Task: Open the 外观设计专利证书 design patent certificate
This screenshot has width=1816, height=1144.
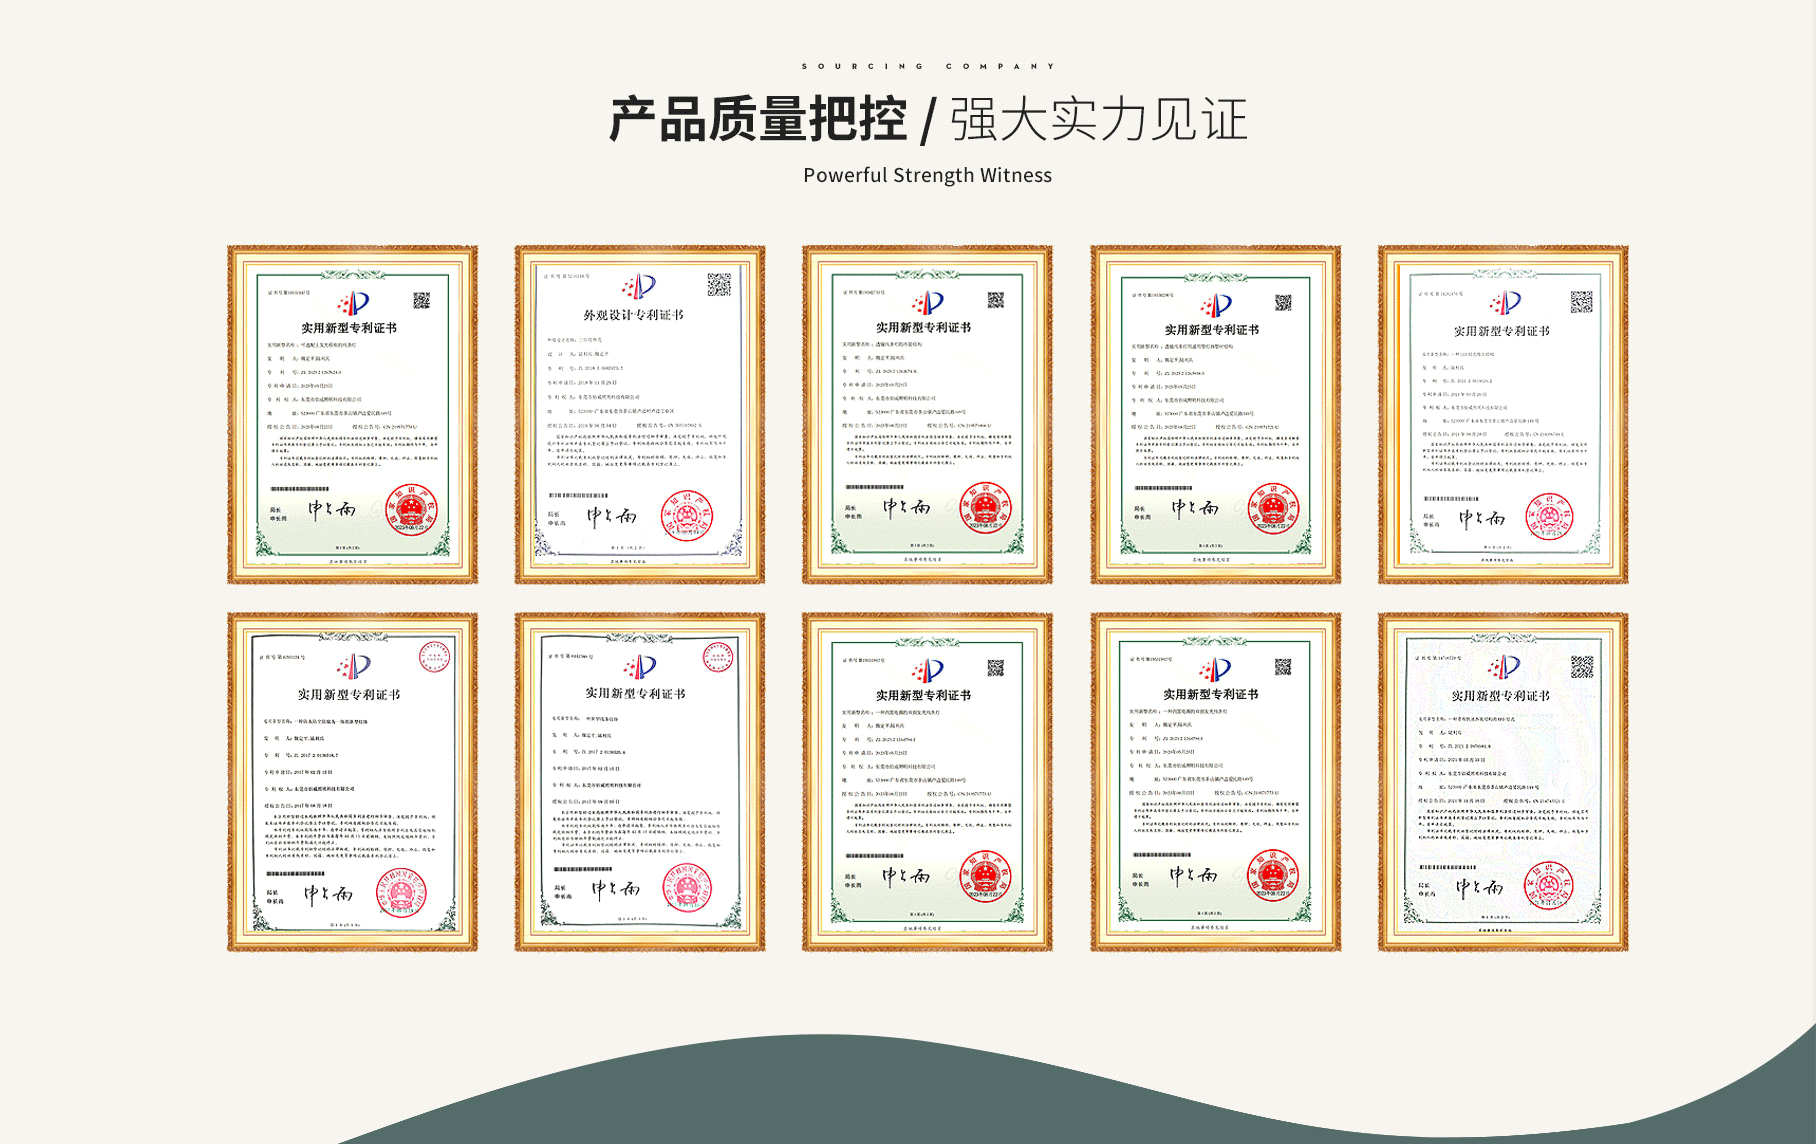Action: 639,414
